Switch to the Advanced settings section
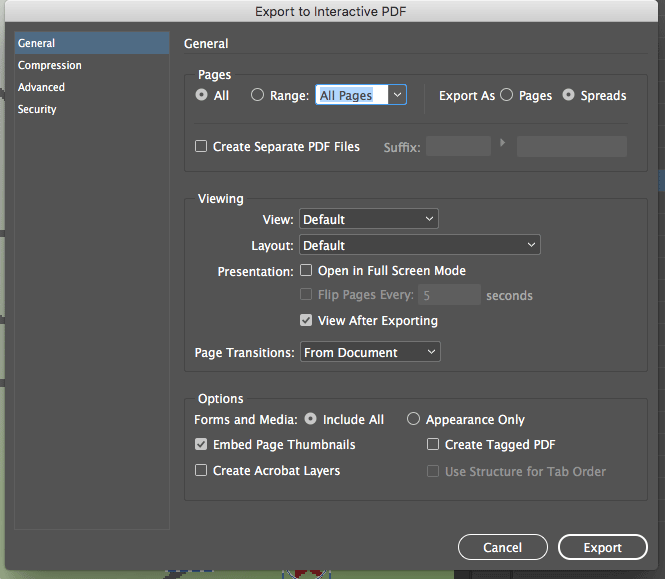665x579 pixels. 41,87
